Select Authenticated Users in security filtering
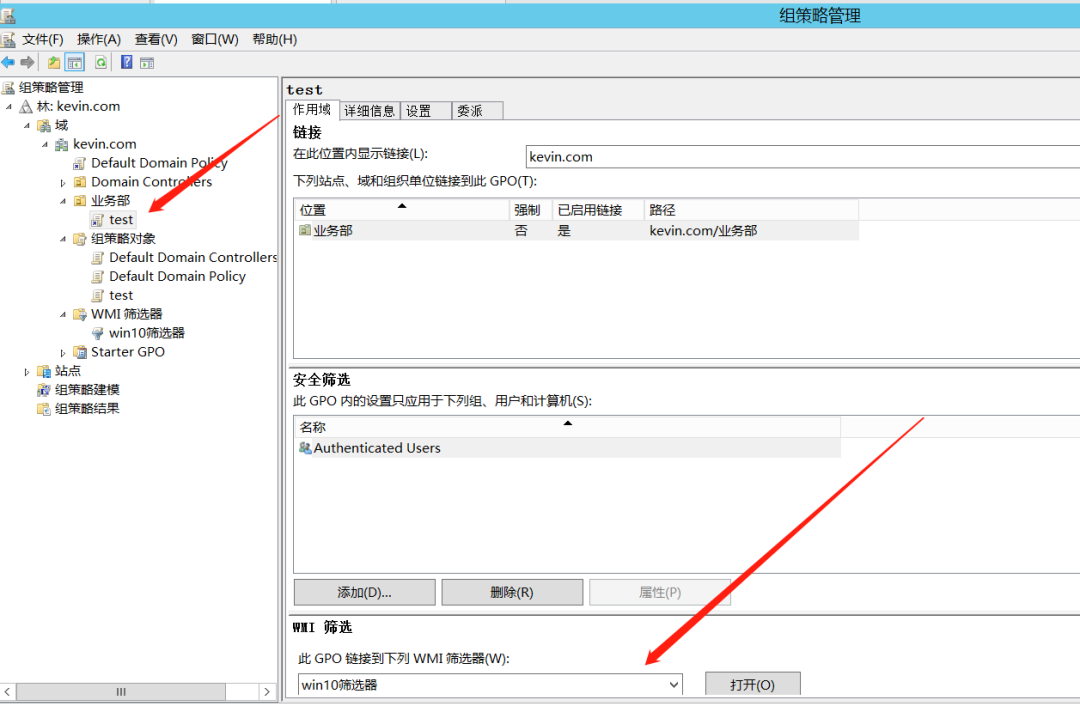Viewport: 1080px width, 706px height. pos(568,448)
